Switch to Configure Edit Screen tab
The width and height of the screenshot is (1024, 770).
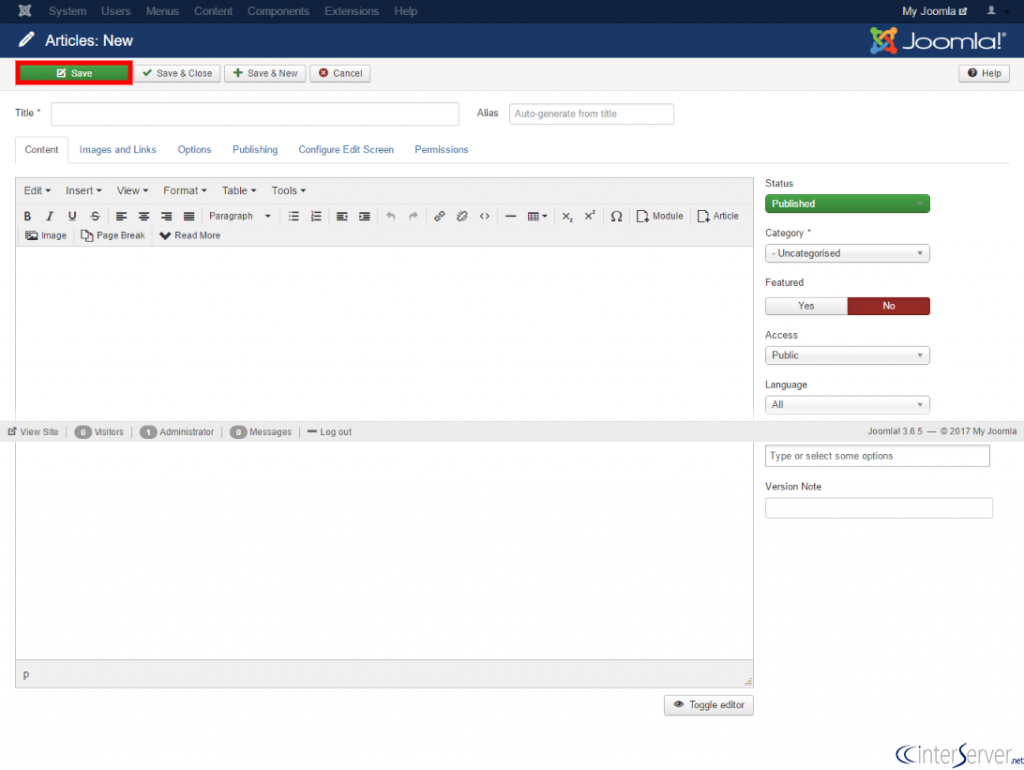[x=346, y=150]
